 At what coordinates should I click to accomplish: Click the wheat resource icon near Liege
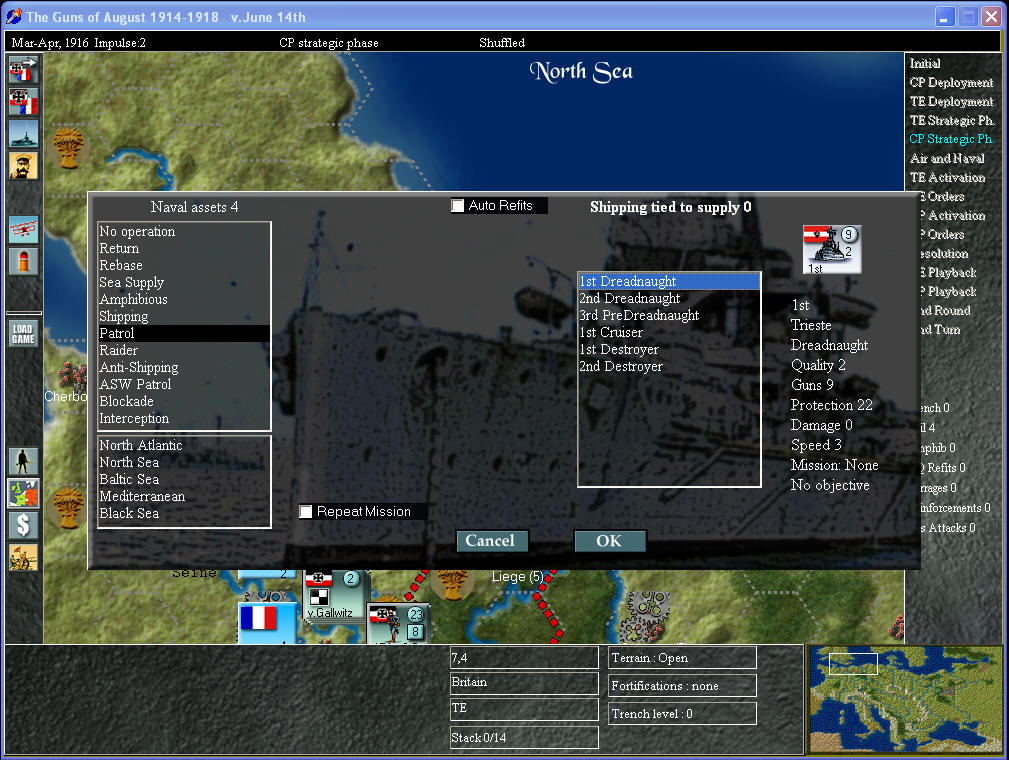(452, 583)
